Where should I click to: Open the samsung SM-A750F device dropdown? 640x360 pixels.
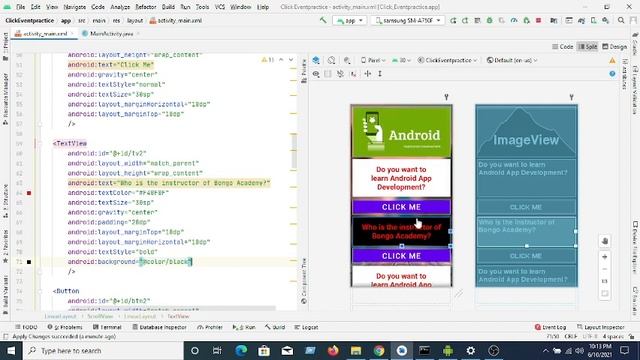tap(408, 20)
